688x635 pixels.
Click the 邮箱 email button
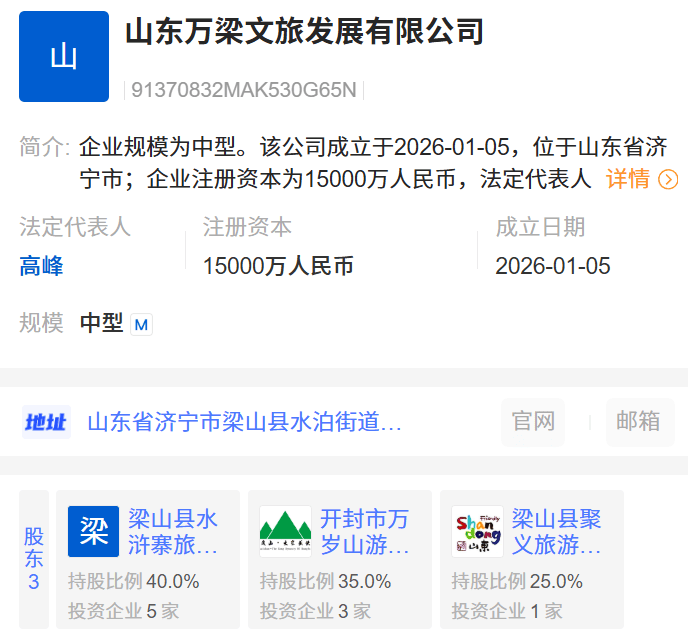point(639,422)
